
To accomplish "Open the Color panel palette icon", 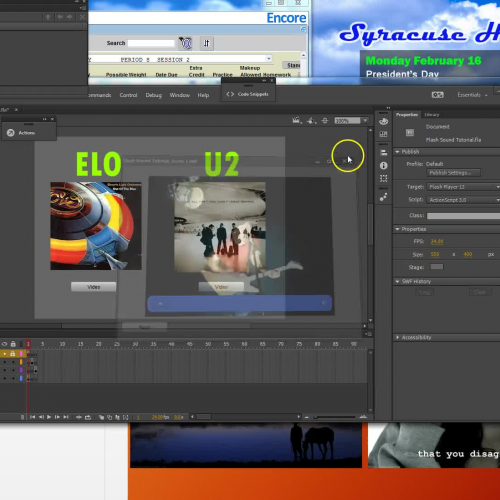I will (384, 121).
